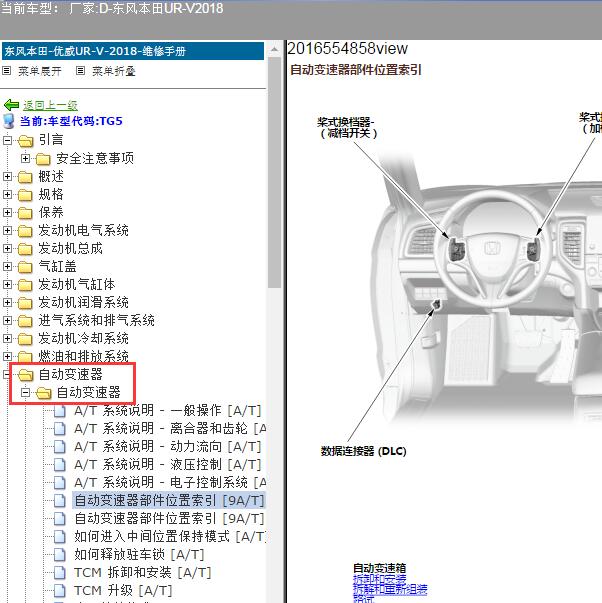
Task: Click the folder icon of 概述
Action: (x=25, y=177)
